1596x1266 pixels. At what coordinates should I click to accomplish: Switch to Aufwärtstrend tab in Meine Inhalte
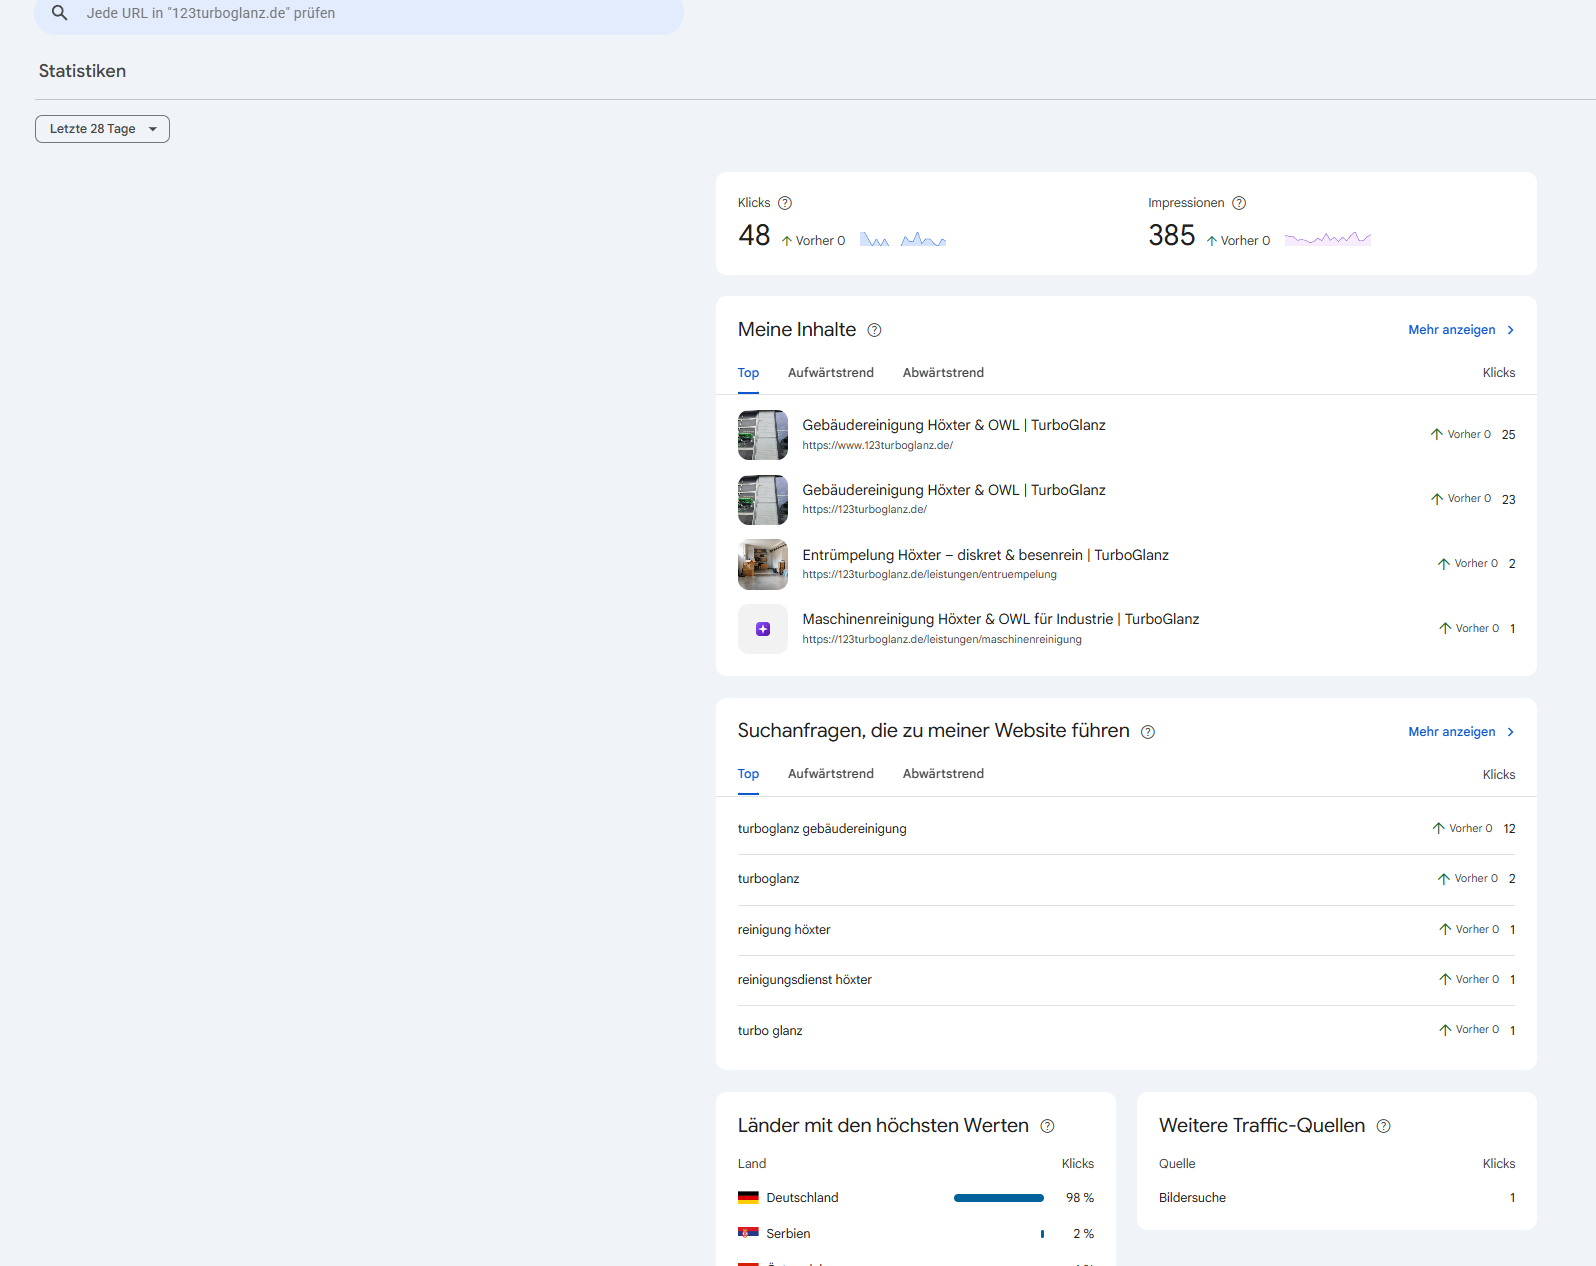point(830,373)
